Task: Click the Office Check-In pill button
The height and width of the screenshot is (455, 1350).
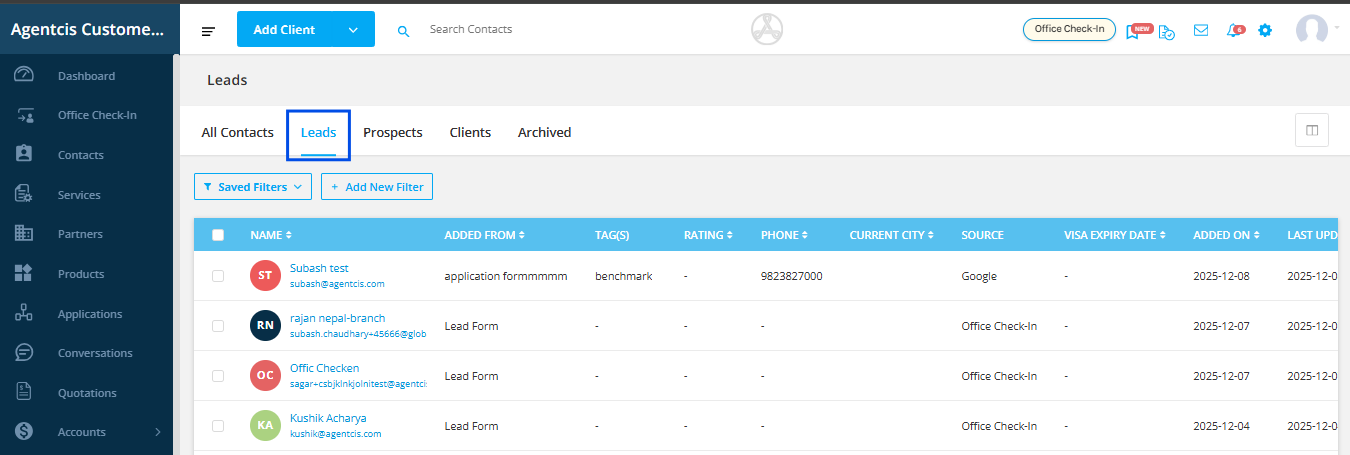Action: [1069, 29]
